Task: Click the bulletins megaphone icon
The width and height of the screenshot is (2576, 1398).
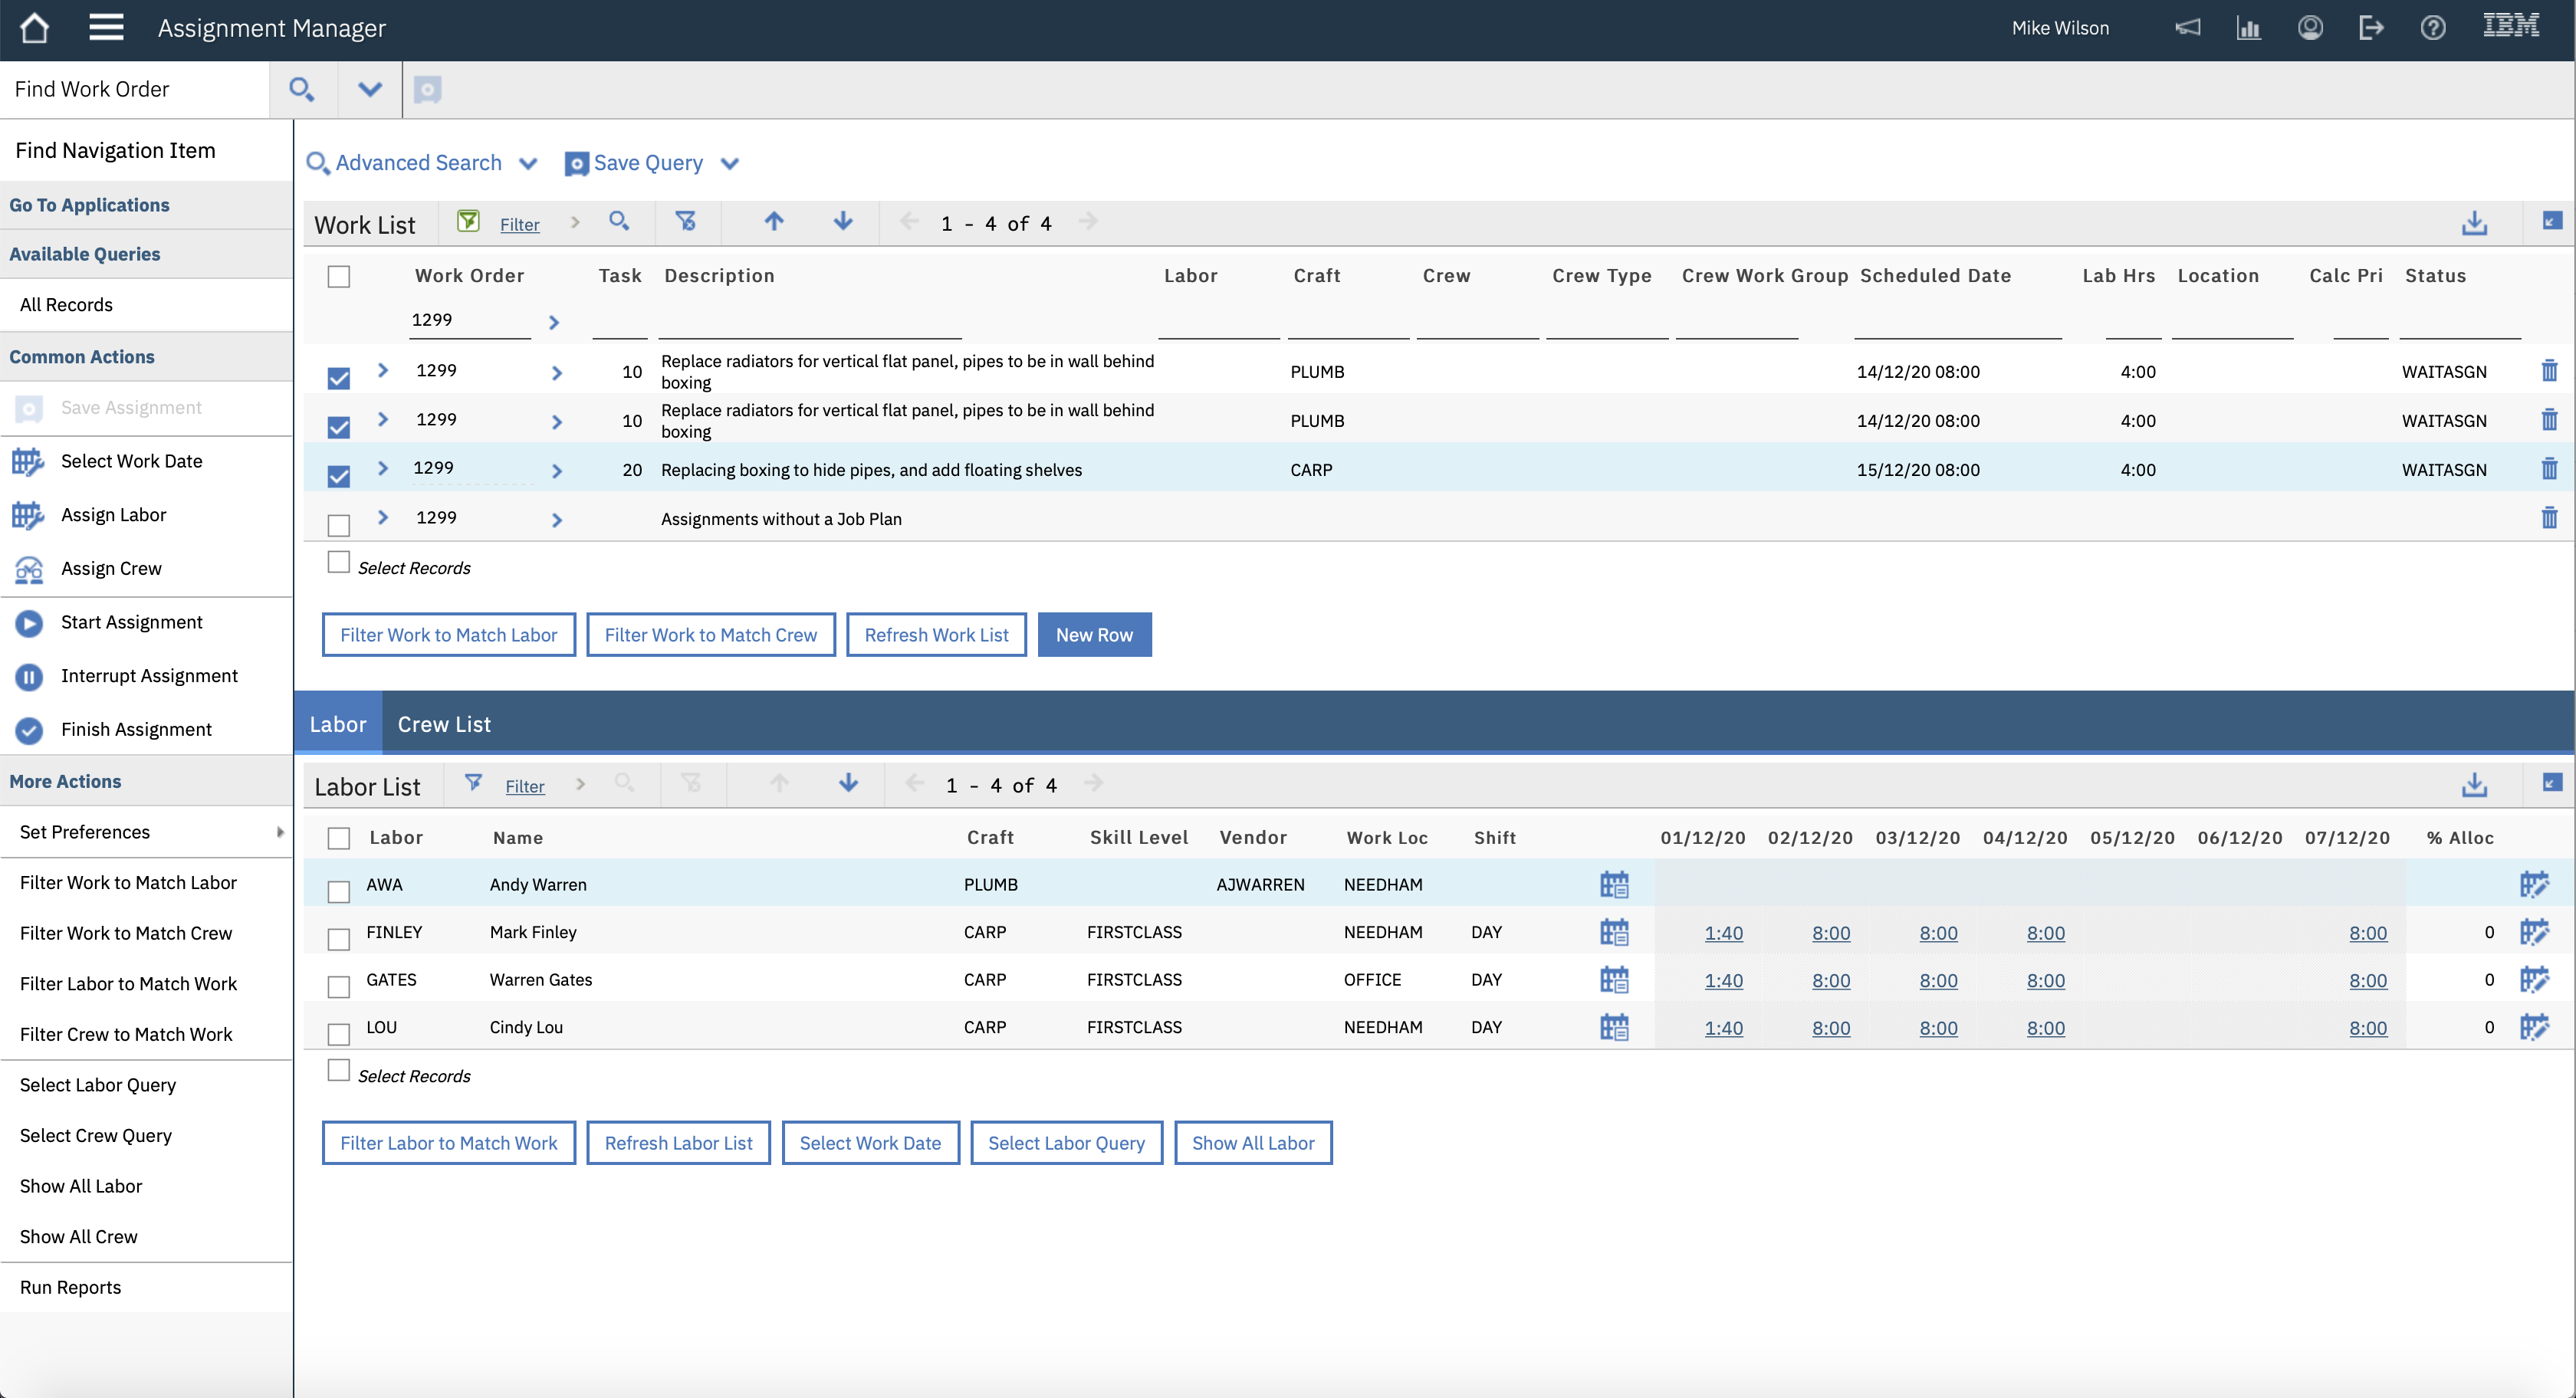Action: 2187,28
